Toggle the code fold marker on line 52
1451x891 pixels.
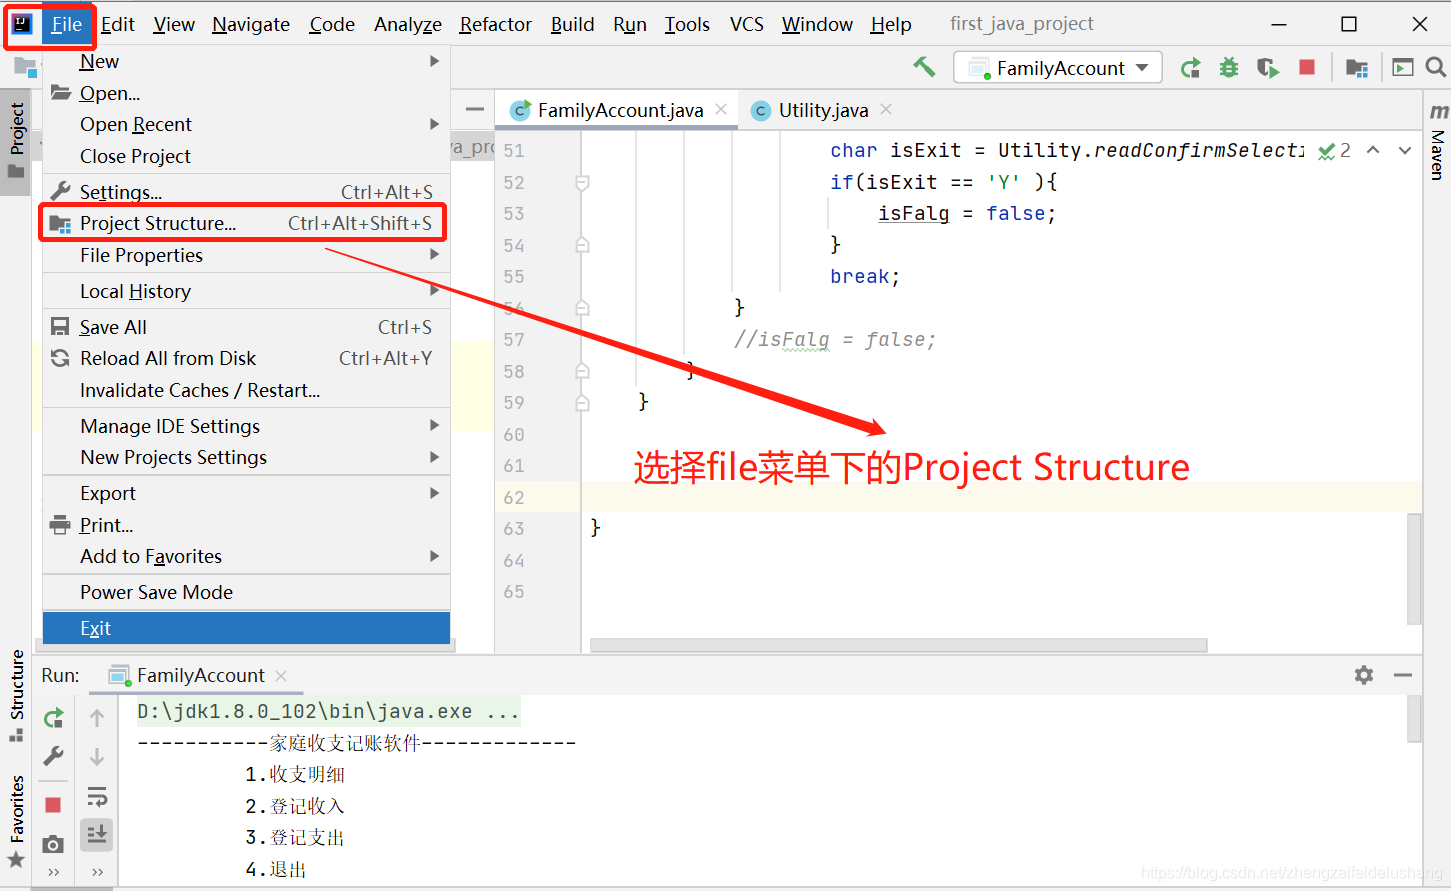click(x=582, y=182)
